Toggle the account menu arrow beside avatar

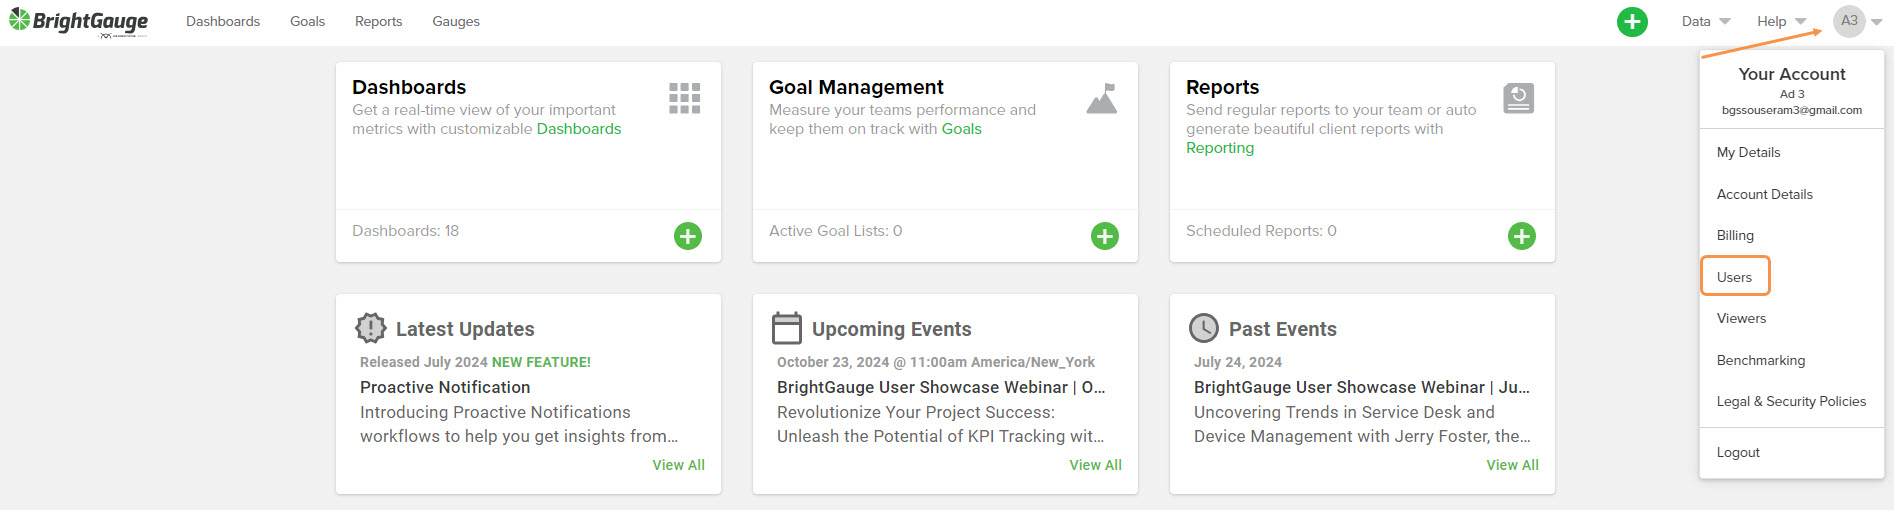[1877, 22]
